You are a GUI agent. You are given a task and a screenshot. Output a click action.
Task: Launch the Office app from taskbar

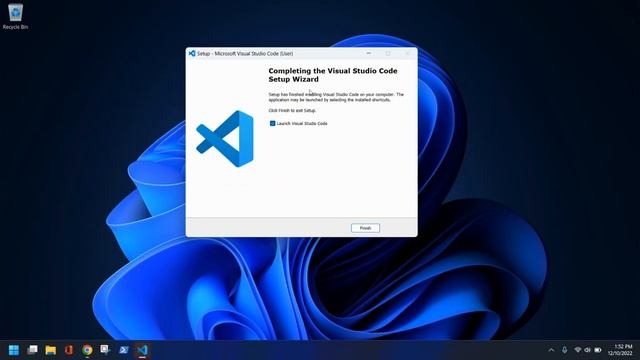tap(69, 350)
